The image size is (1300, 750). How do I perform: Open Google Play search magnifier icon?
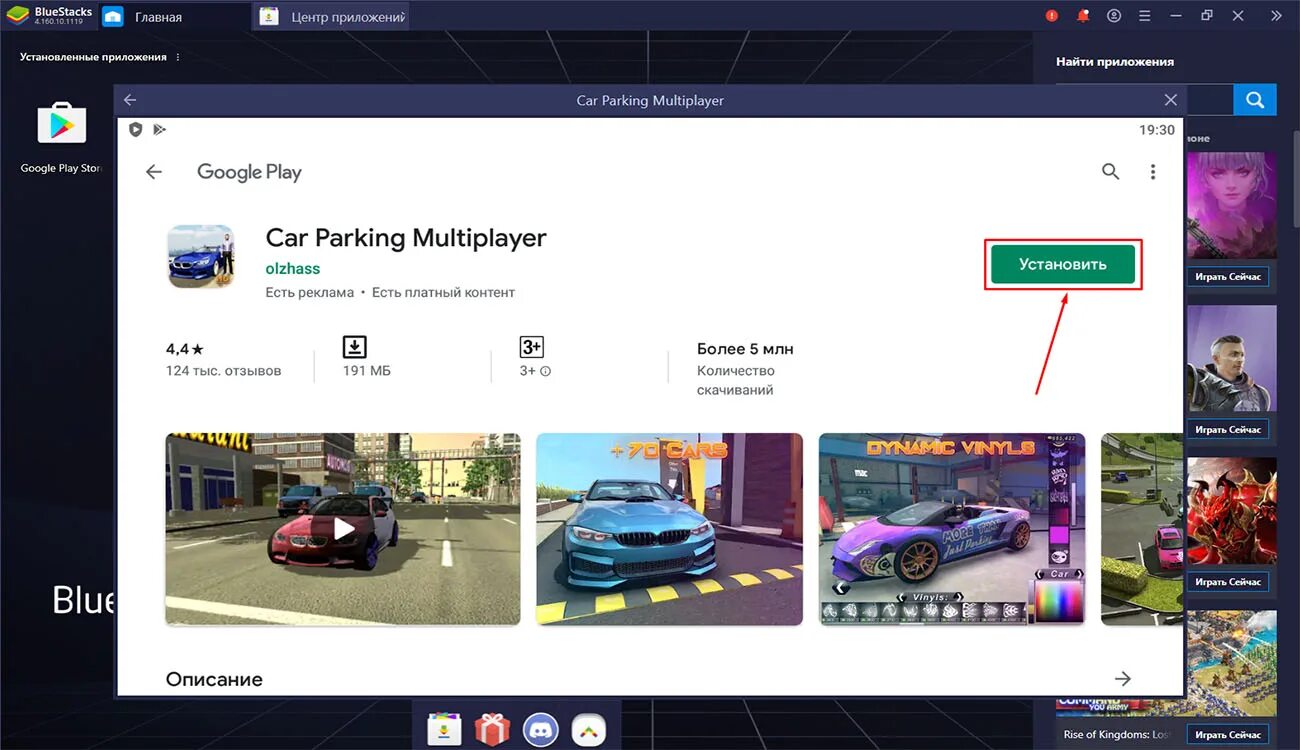[1110, 171]
